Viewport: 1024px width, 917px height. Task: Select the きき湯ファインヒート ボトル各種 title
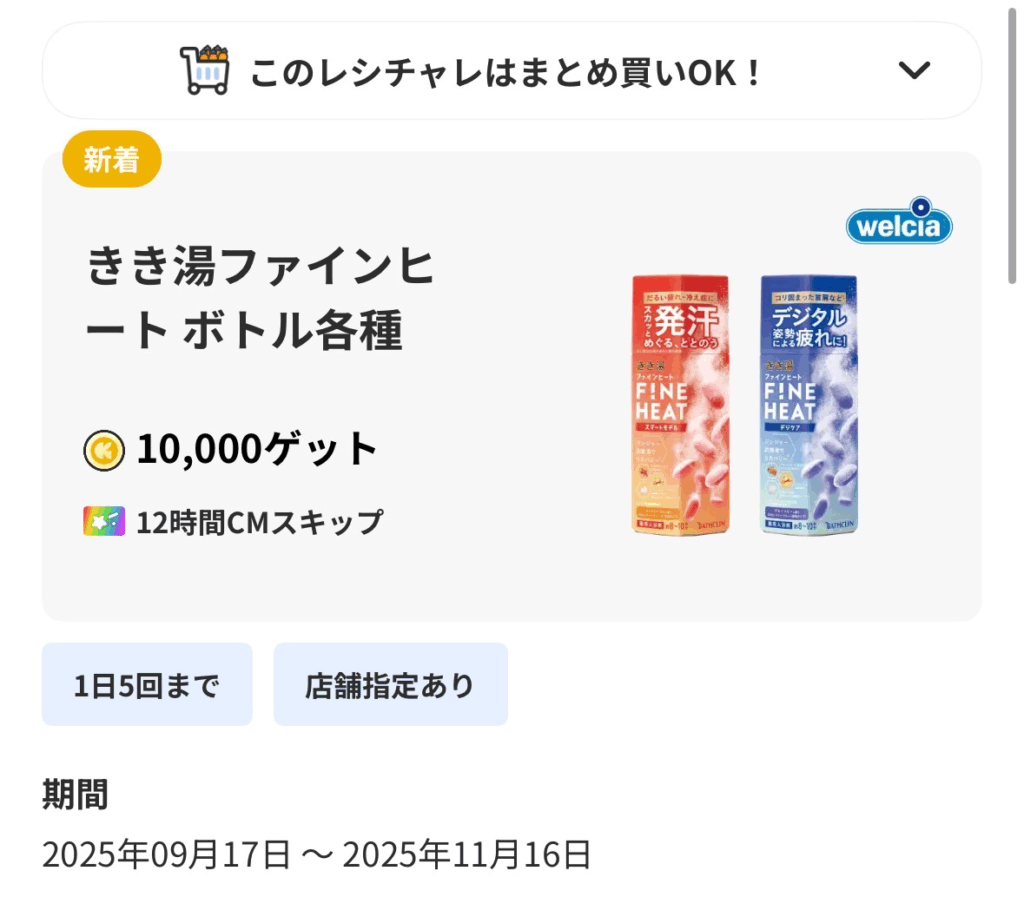(x=262, y=300)
